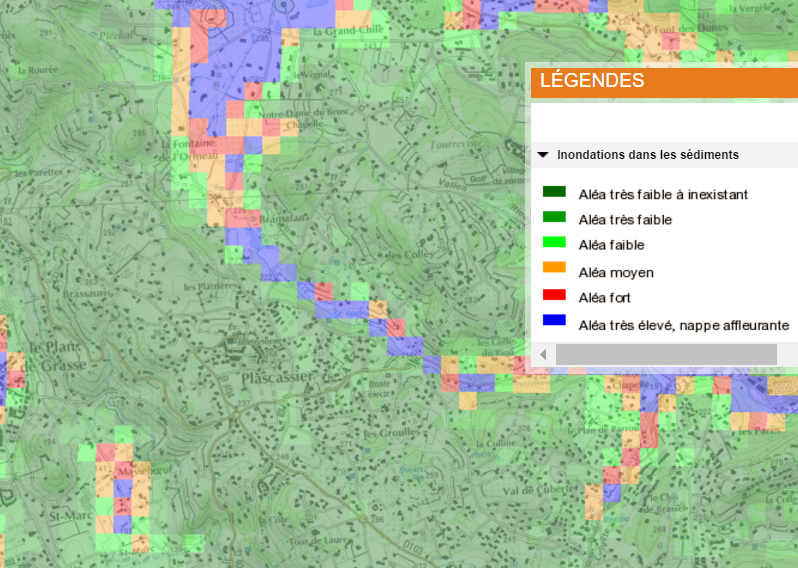The image size is (798, 568).
Task: Click the 'Aléa faible' legend label
Action: 611,245
